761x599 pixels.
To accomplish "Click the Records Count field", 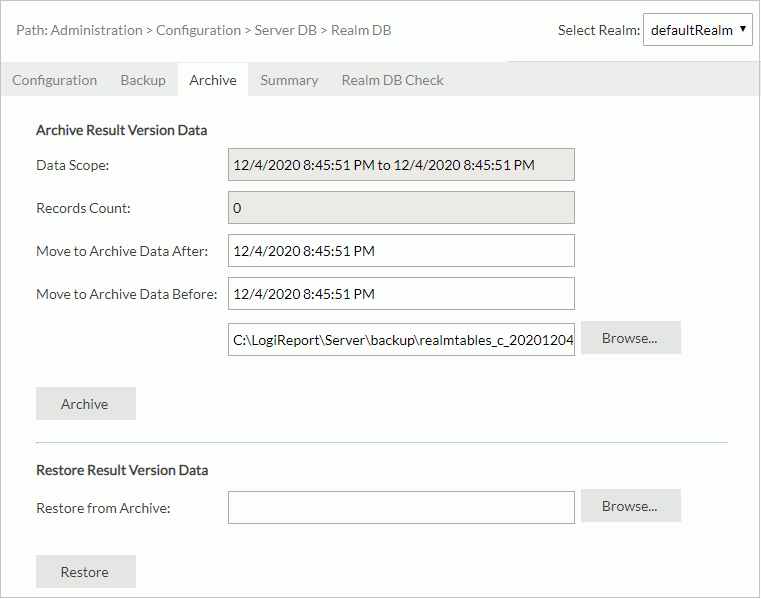I will 401,208.
